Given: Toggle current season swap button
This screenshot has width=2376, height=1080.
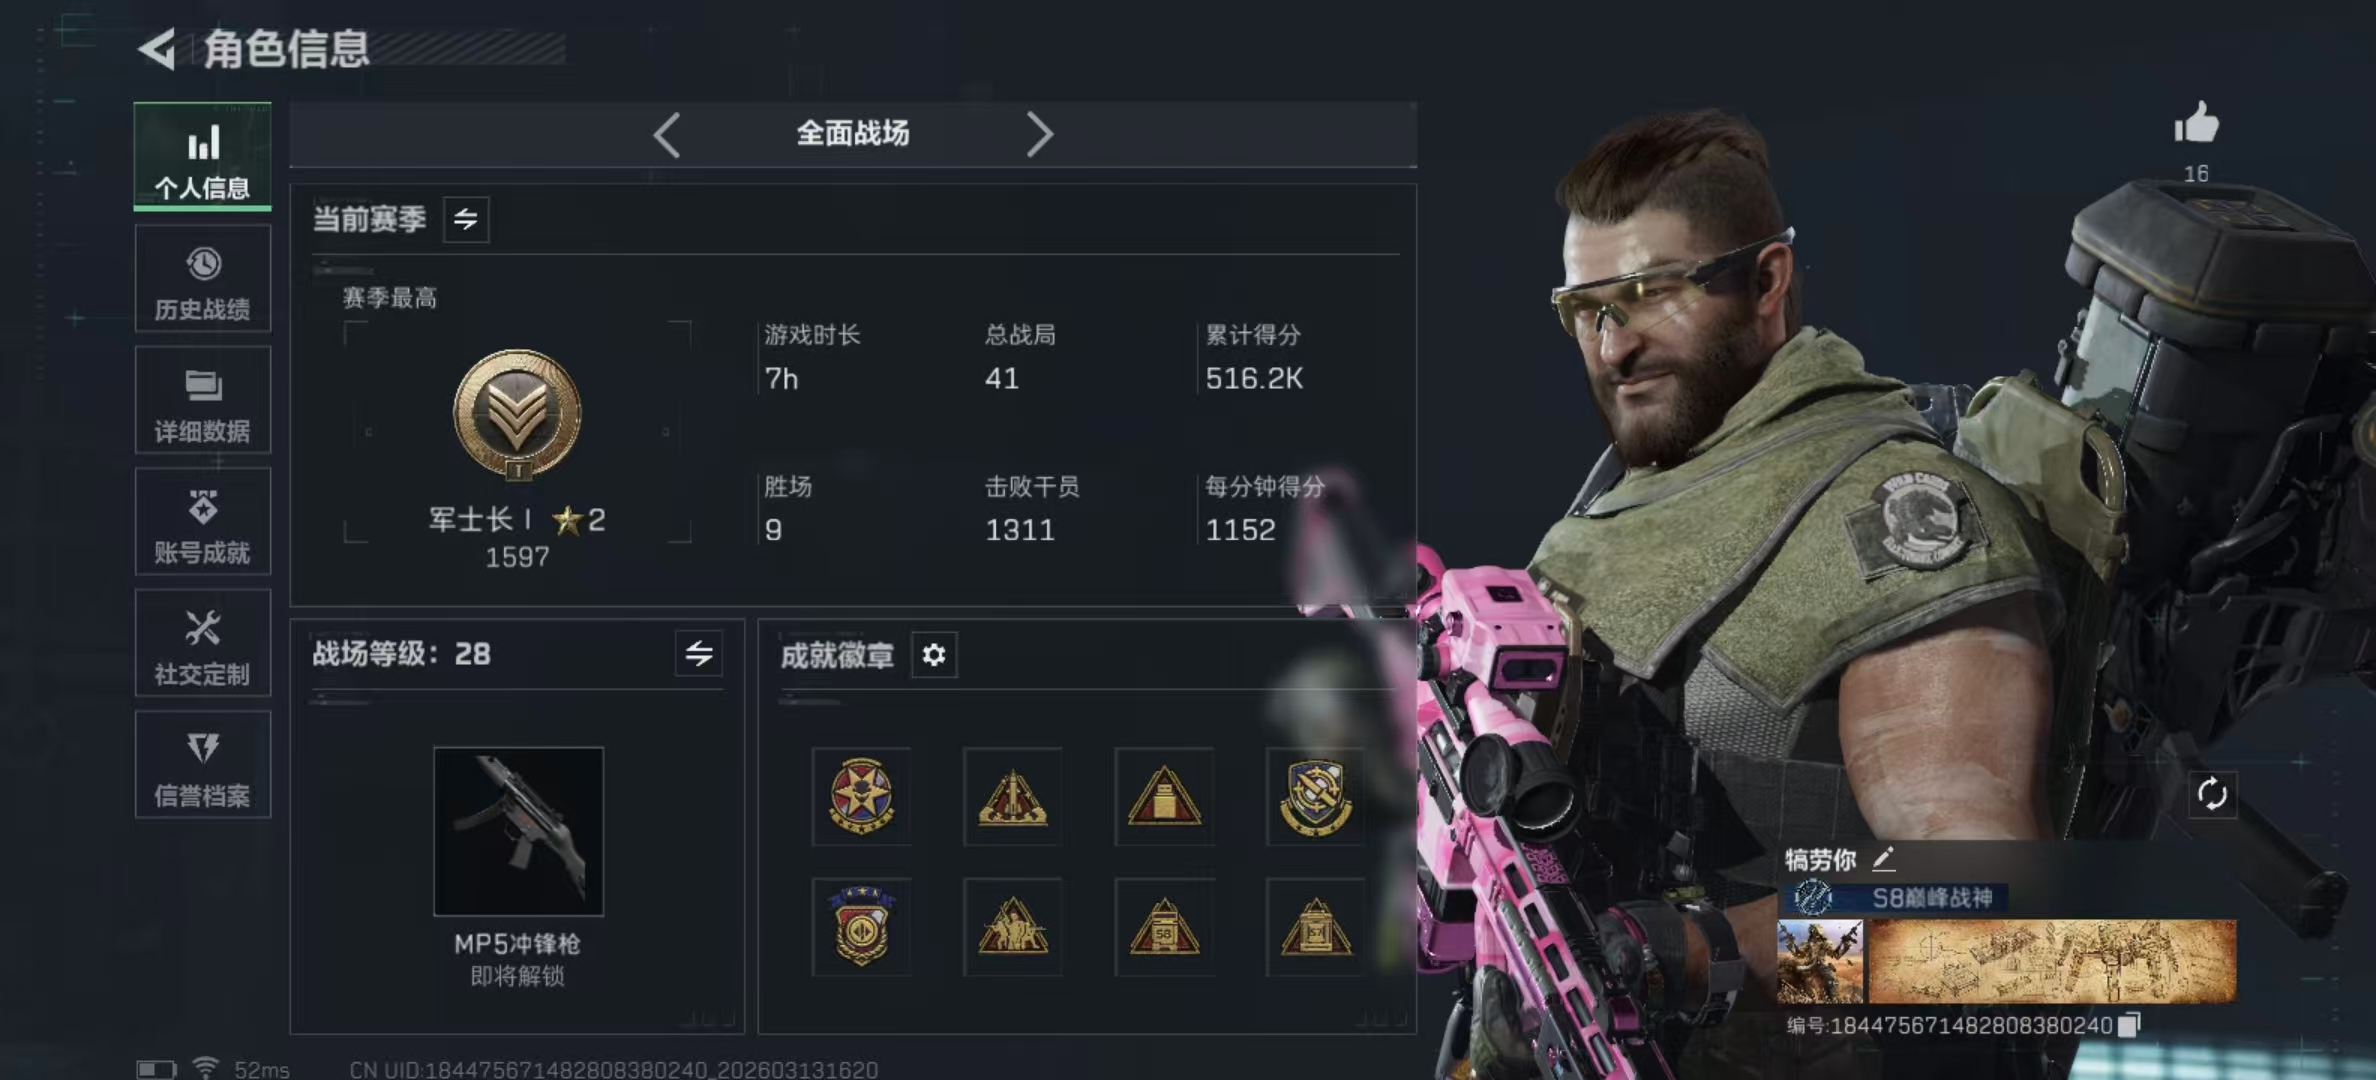Looking at the screenshot, I should [466, 219].
